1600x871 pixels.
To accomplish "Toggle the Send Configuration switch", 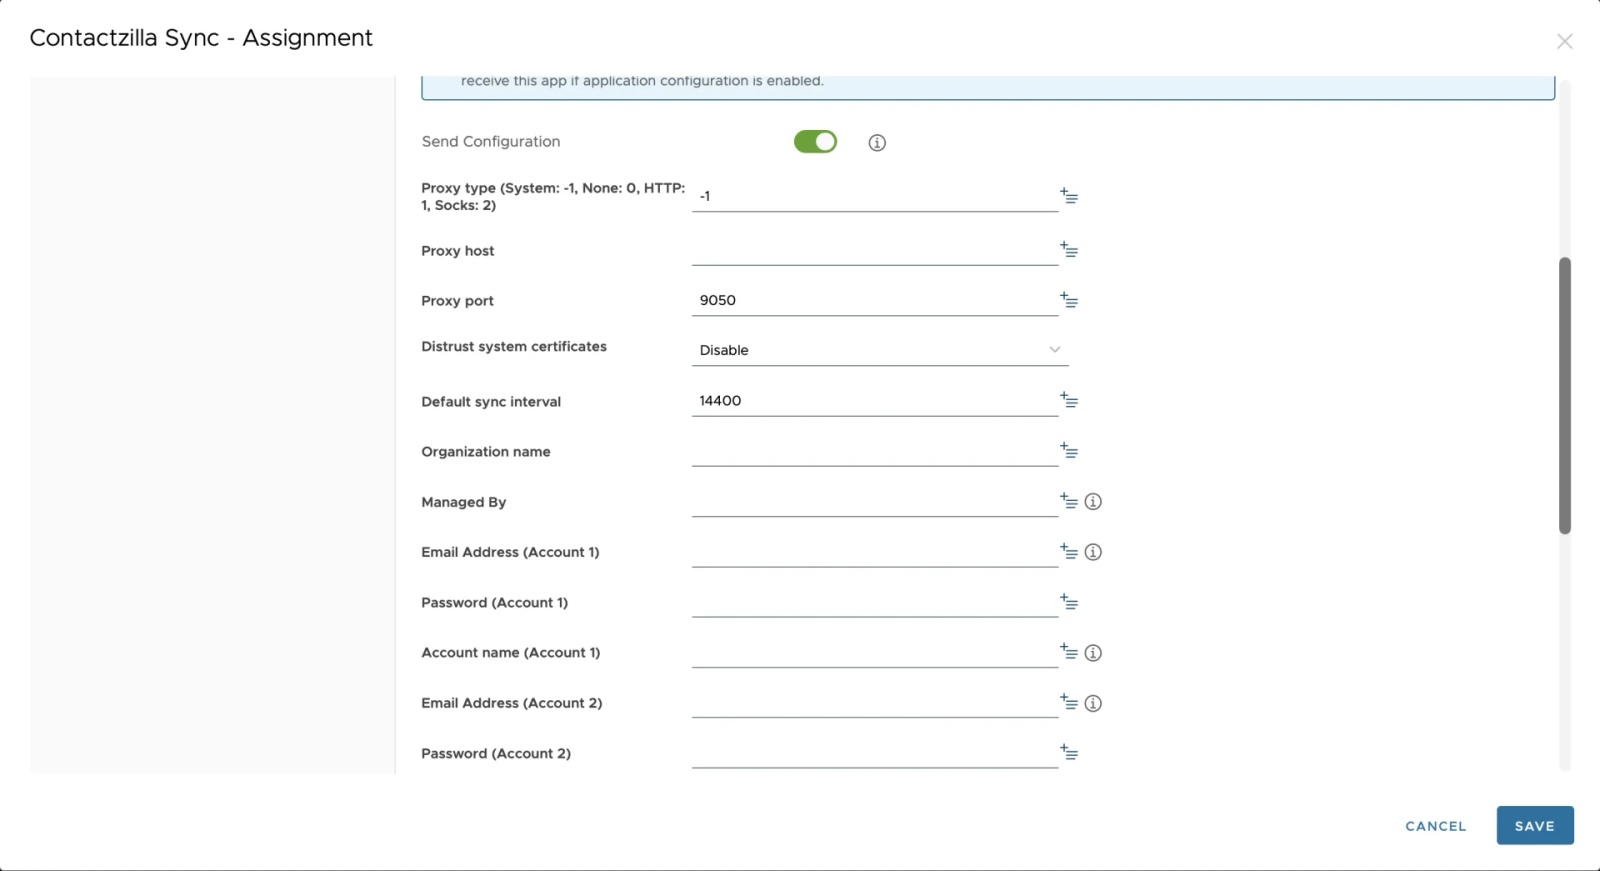I will click(x=815, y=142).
